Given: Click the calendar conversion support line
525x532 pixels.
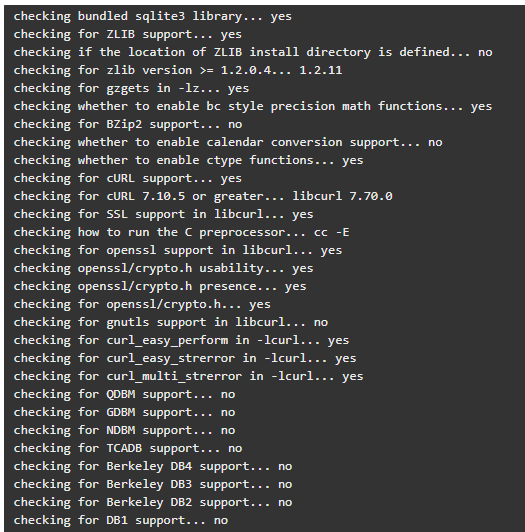Looking at the screenshot, I should pyautogui.click(x=228, y=142).
